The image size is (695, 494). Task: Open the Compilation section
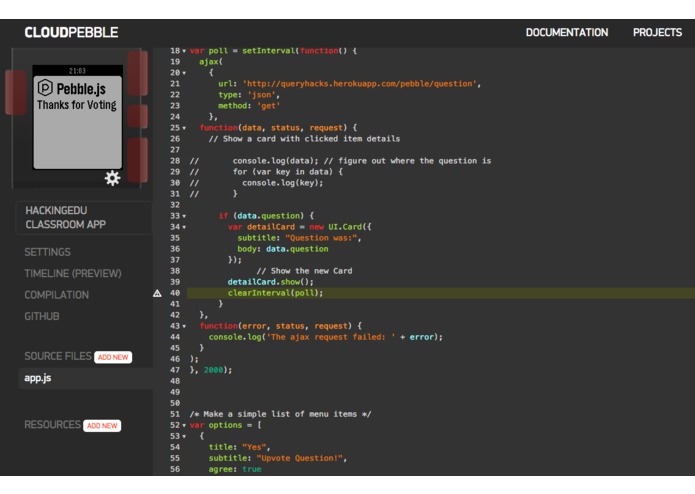[x=57, y=295]
